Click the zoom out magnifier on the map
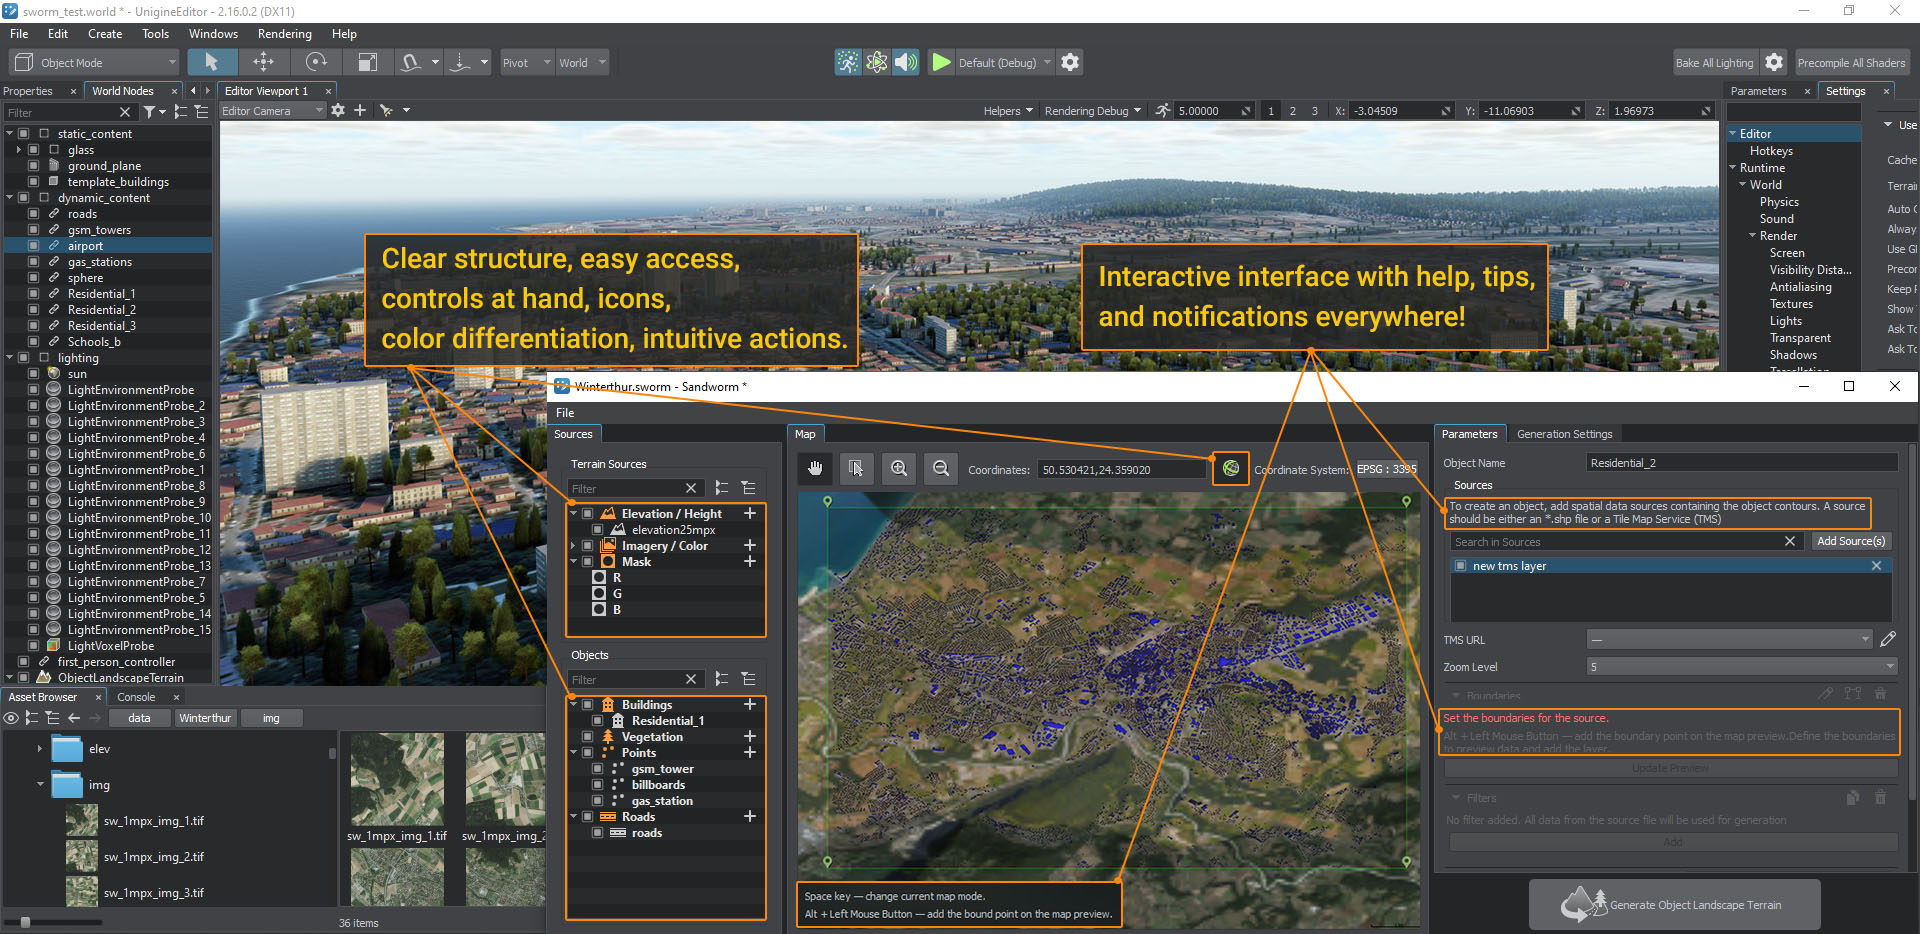1920x934 pixels. pyautogui.click(x=941, y=469)
